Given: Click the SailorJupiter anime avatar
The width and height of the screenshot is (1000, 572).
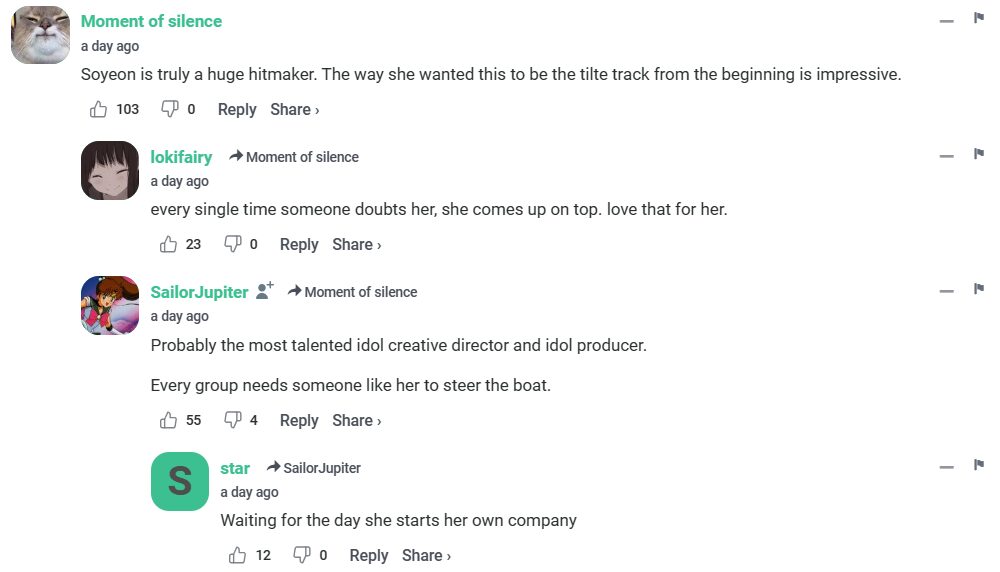Looking at the screenshot, I should (110, 305).
